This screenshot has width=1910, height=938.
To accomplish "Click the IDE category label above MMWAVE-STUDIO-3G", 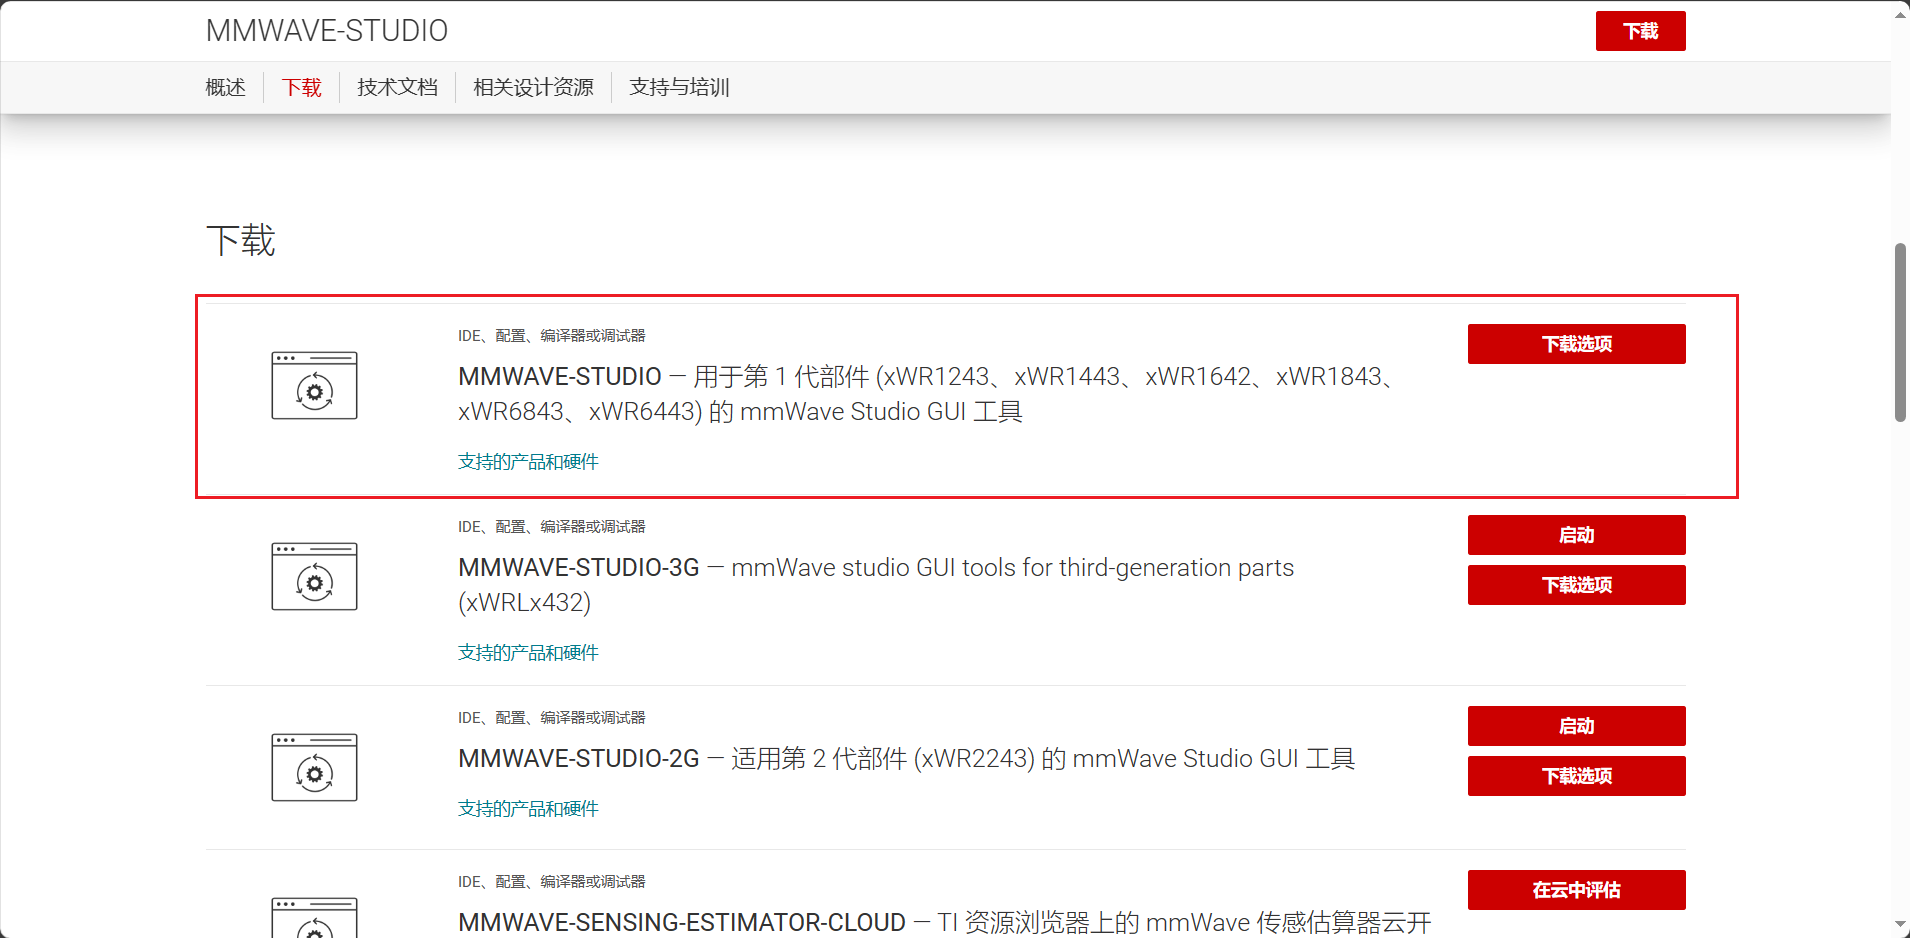I will point(552,526).
